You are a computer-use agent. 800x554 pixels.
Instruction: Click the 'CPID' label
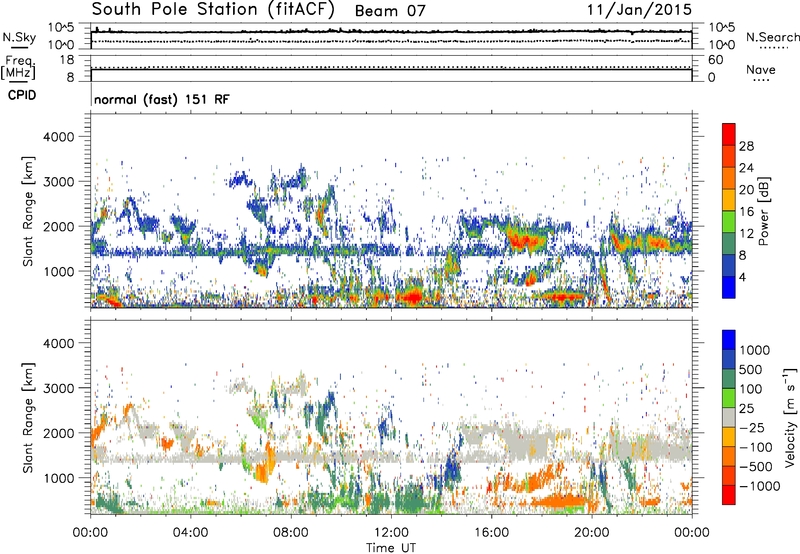(x=22, y=95)
